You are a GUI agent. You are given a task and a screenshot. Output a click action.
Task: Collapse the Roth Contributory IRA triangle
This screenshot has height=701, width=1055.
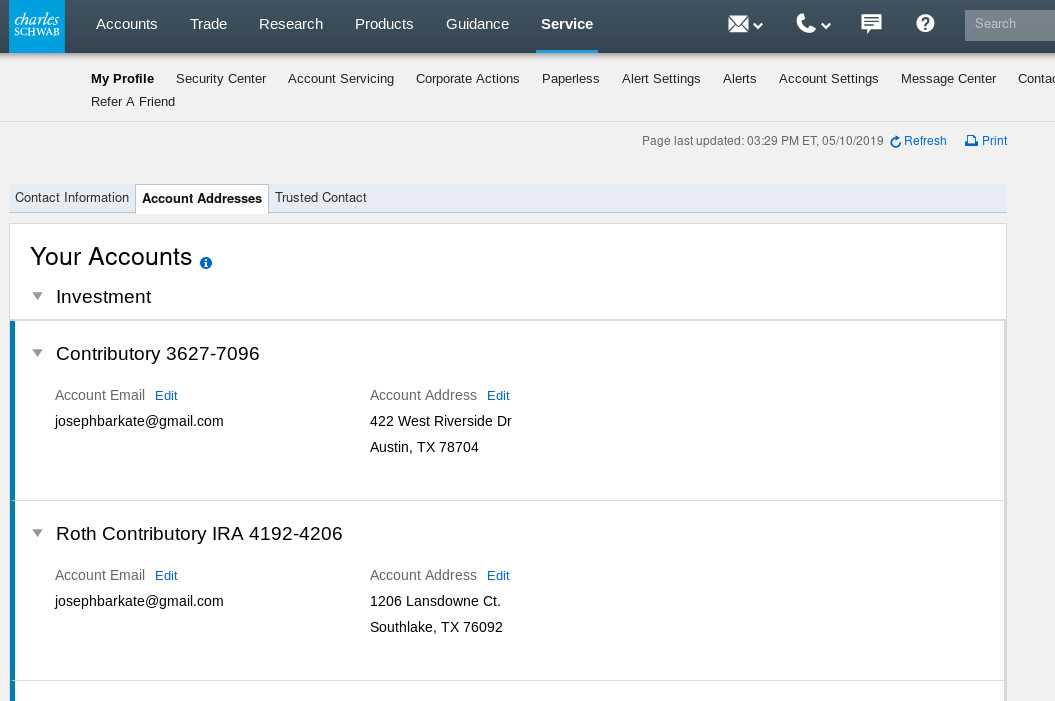tap(38, 533)
